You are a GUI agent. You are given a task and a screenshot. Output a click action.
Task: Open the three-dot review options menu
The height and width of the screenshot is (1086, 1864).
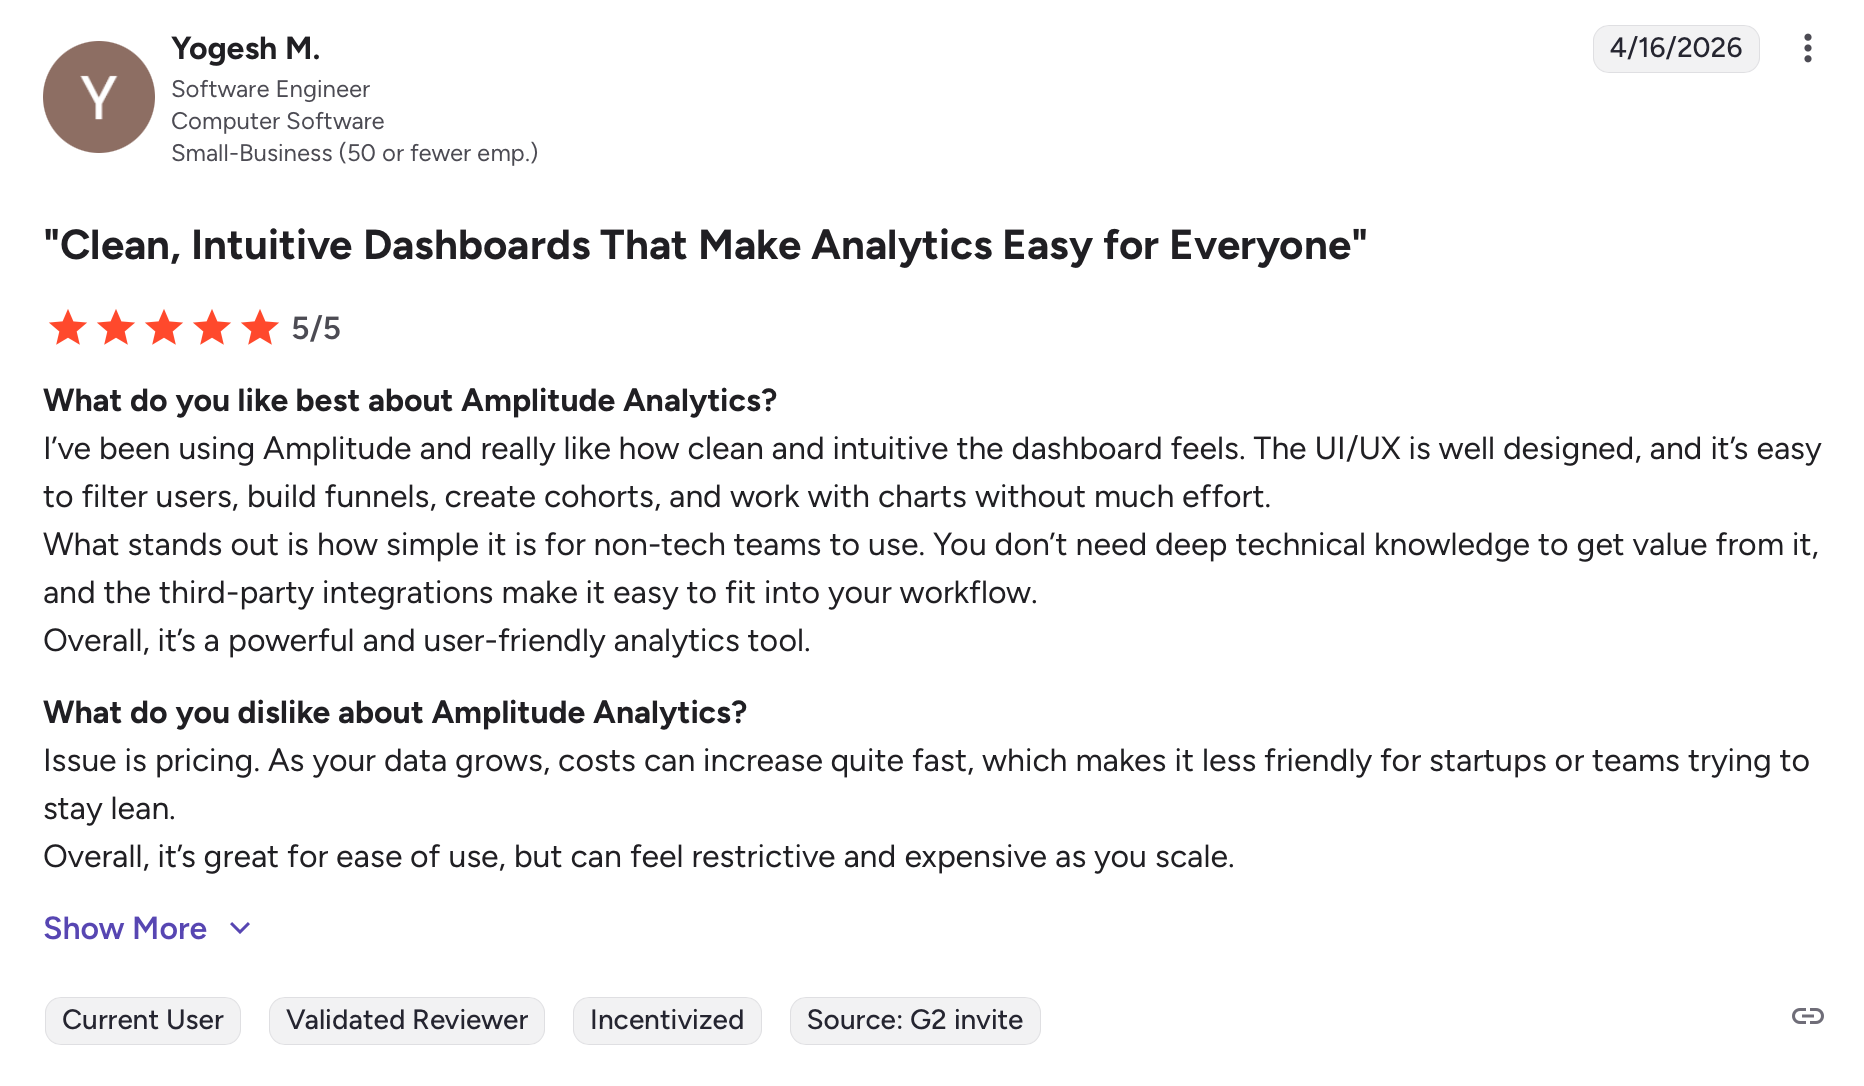pyautogui.click(x=1807, y=48)
